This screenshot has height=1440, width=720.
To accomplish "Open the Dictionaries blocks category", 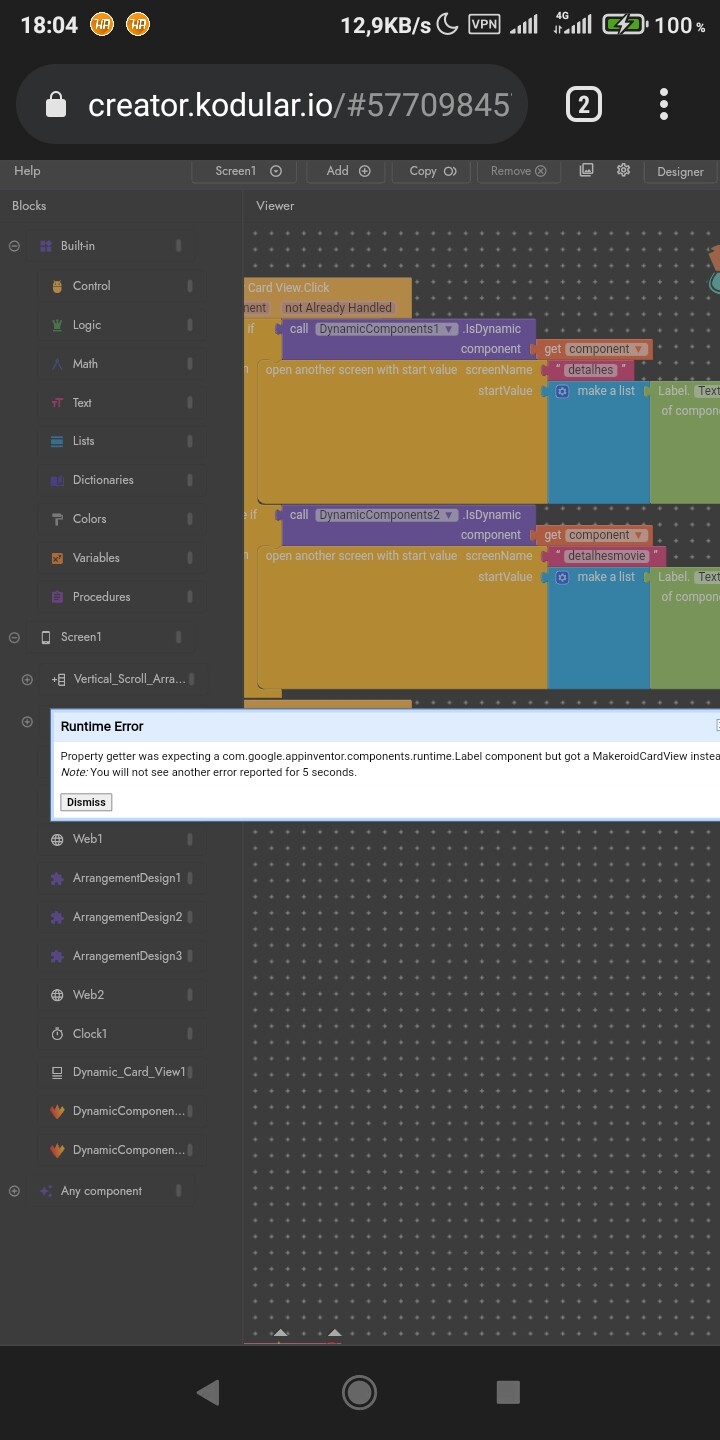I will pos(103,480).
